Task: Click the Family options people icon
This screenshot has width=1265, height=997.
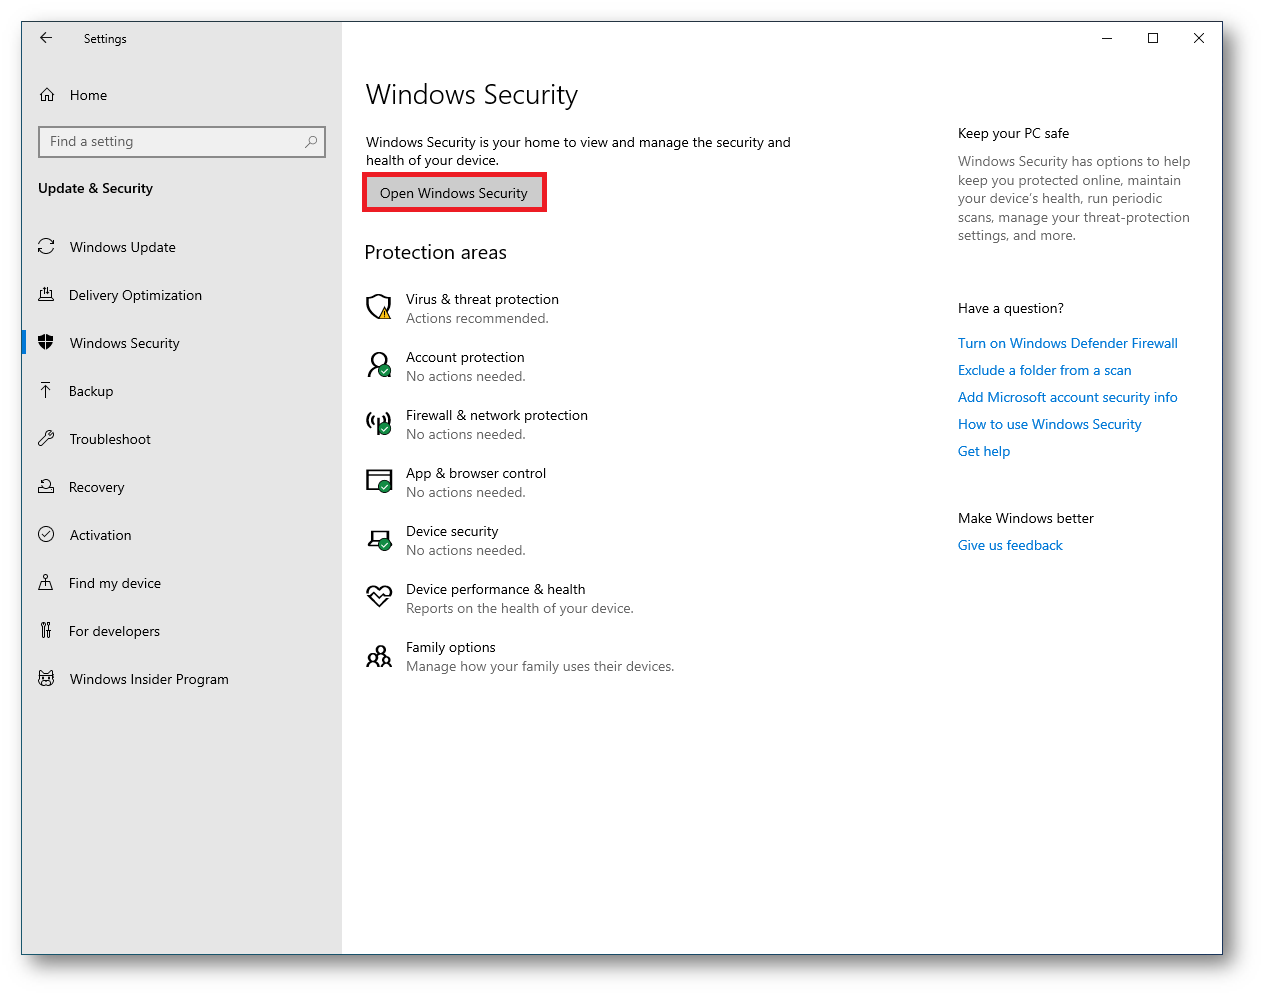Action: (x=379, y=656)
